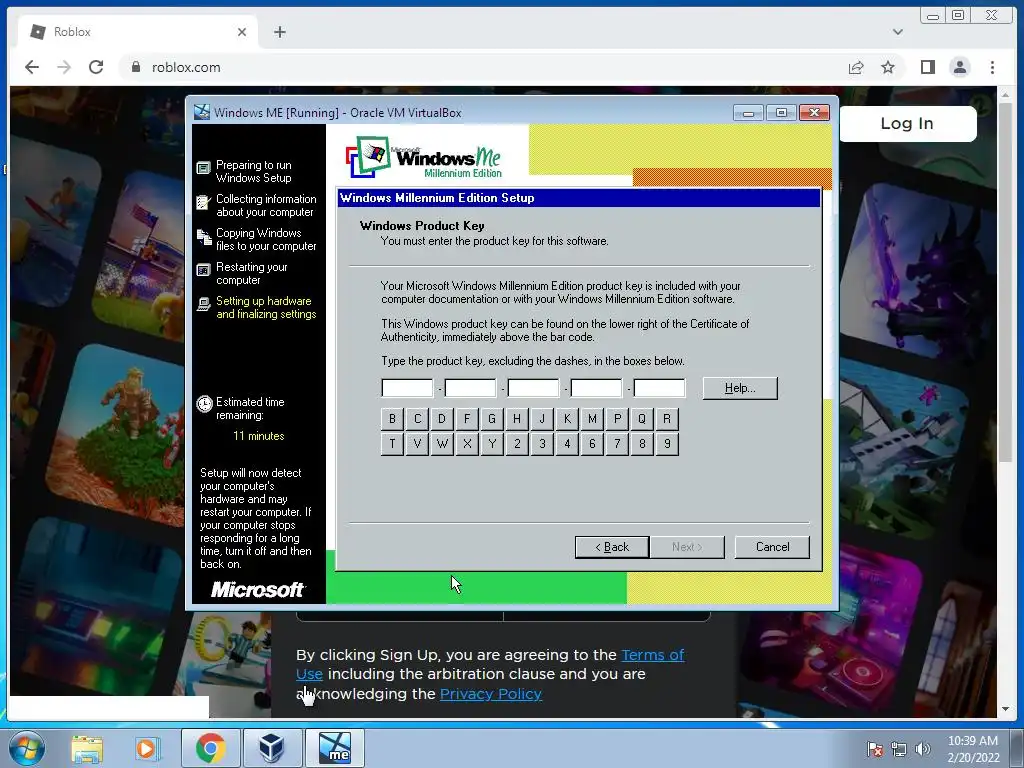
Task: Click the B key in product key keypad
Action: pyautogui.click(x=392, y=419)
